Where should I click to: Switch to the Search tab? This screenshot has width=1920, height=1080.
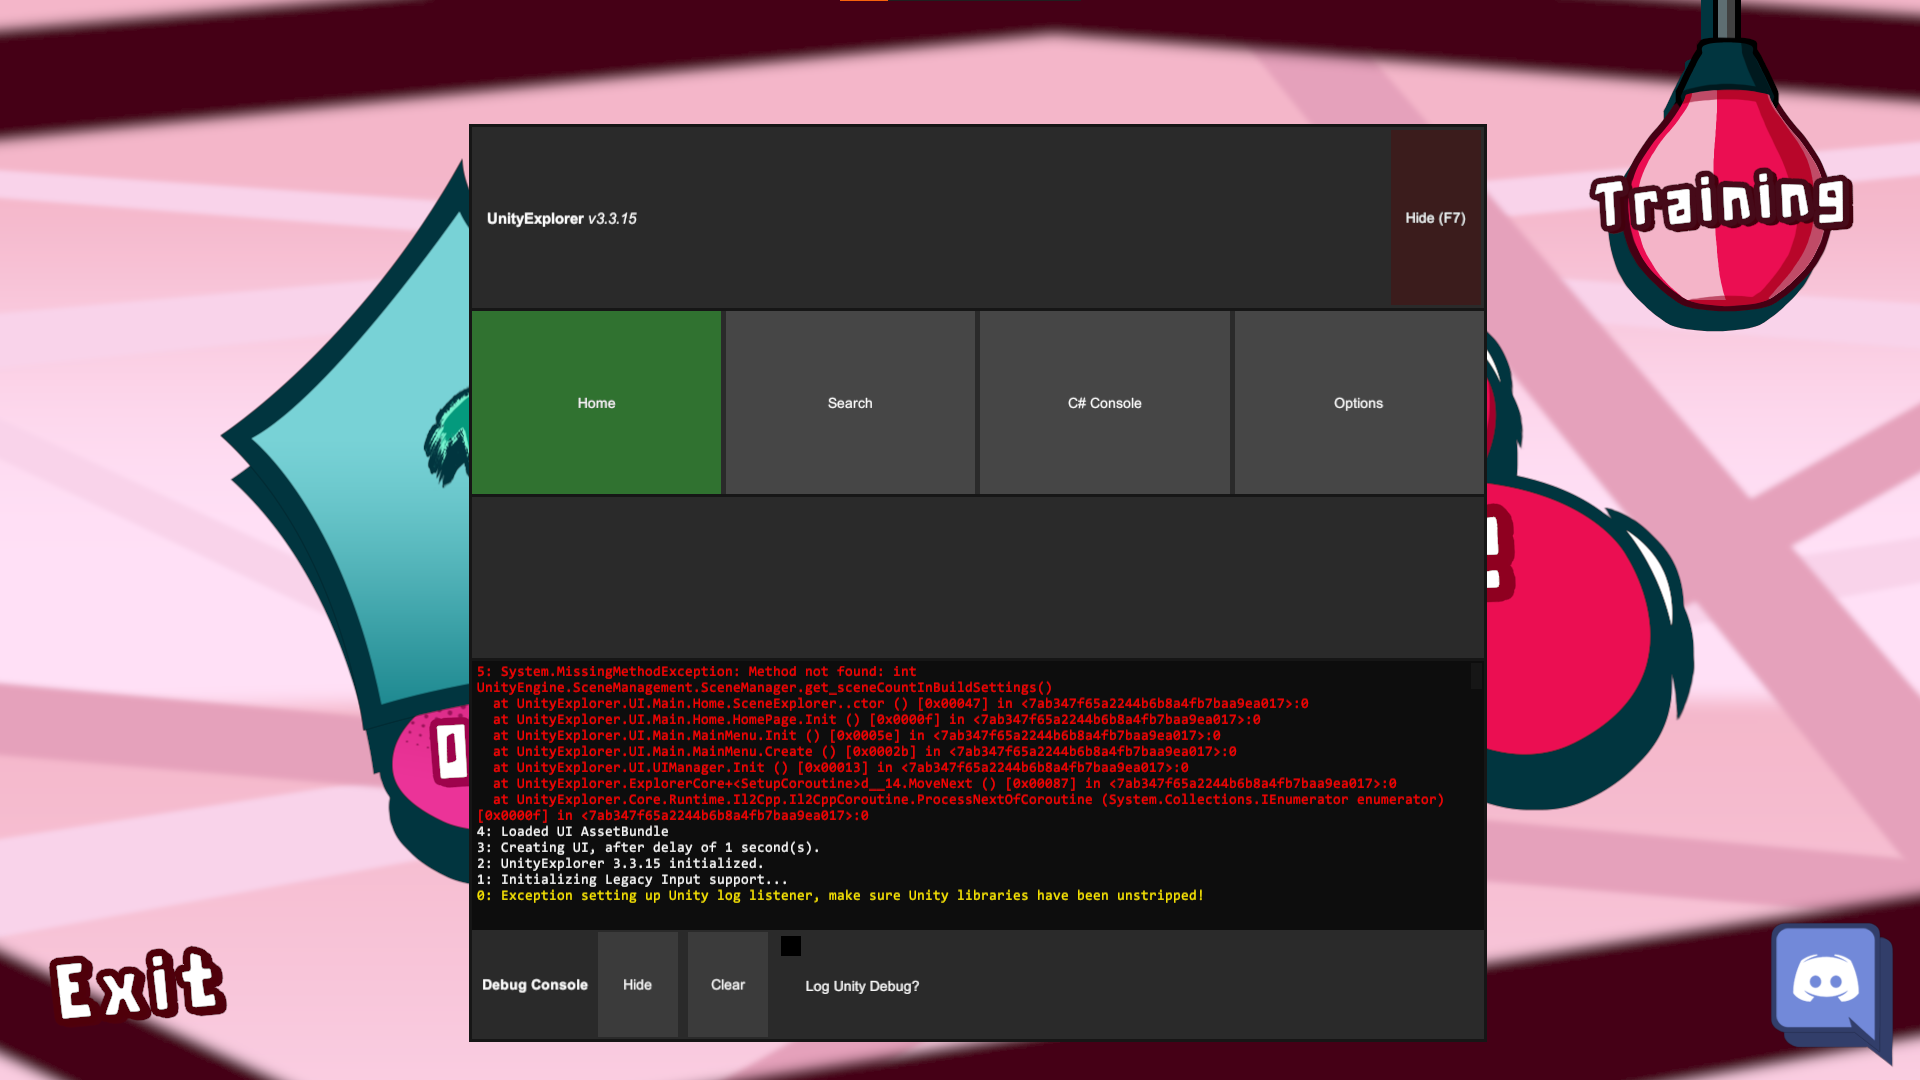click(850, 402)
